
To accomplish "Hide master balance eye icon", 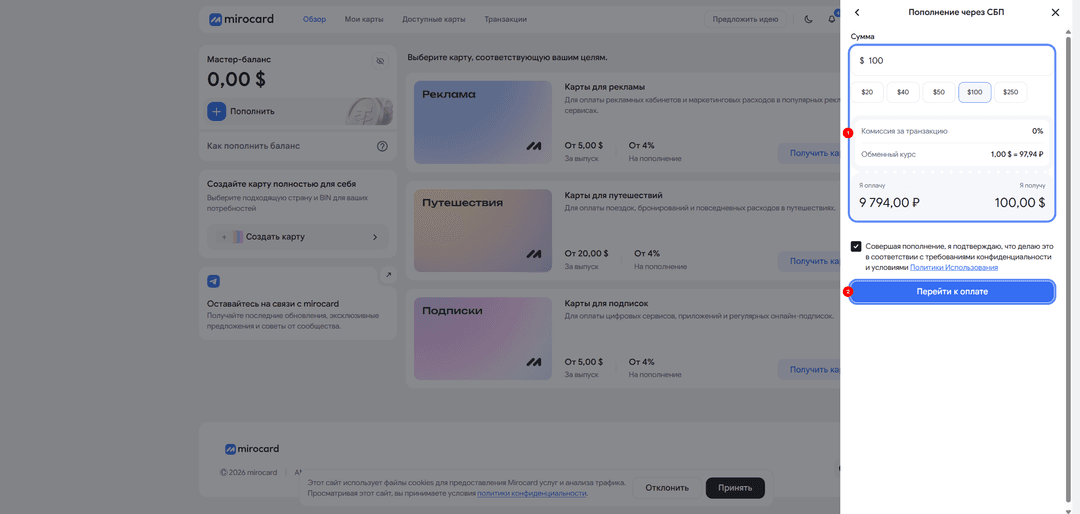I will pos(380,61).
